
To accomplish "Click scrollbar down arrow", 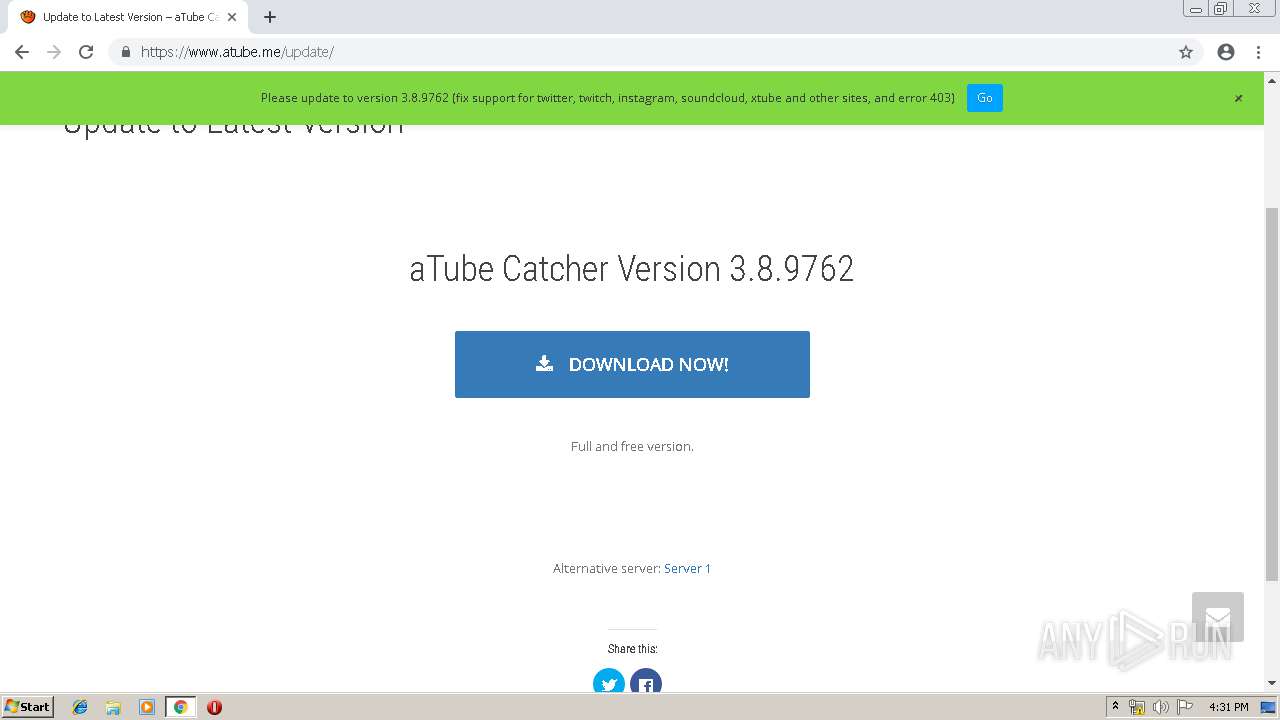I will tap(1272, 683).
